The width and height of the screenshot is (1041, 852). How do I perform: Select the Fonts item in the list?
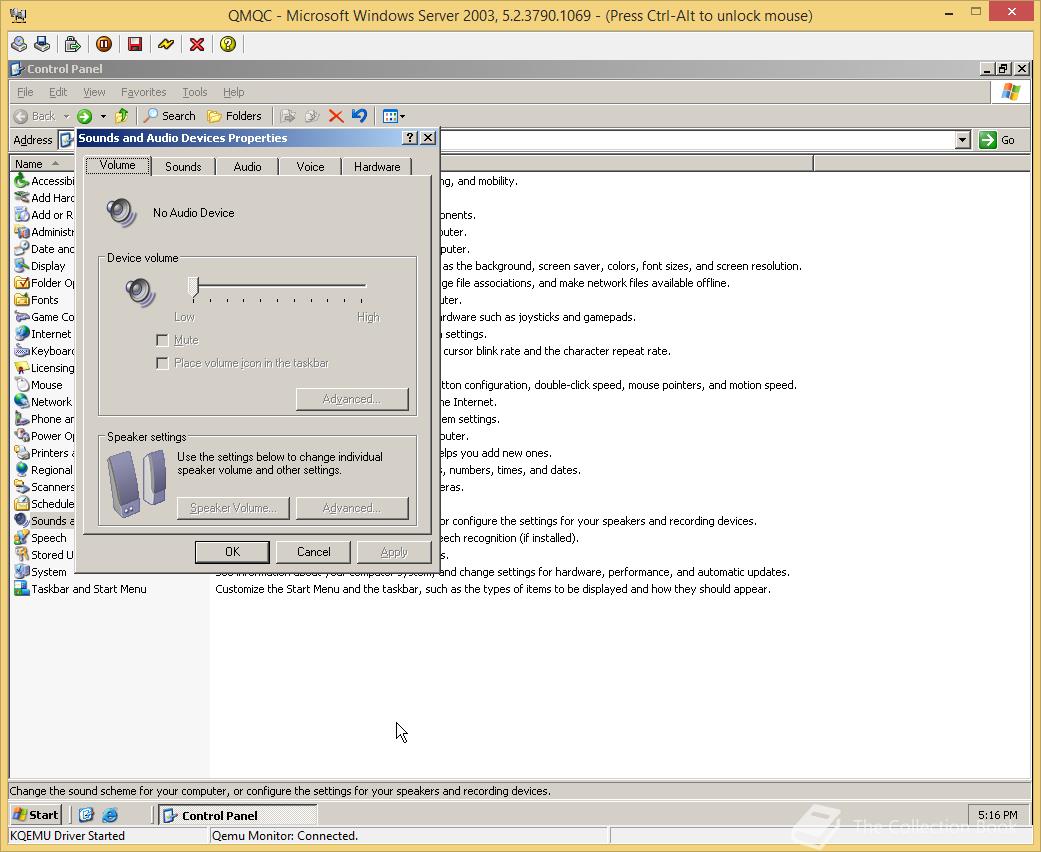point(37,300)
